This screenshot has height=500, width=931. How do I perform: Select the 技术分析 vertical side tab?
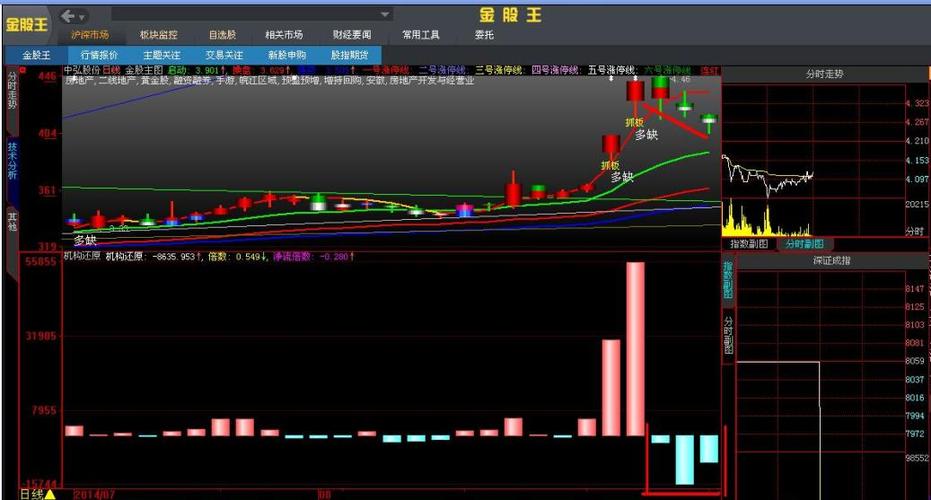click(x=12, y=161)
